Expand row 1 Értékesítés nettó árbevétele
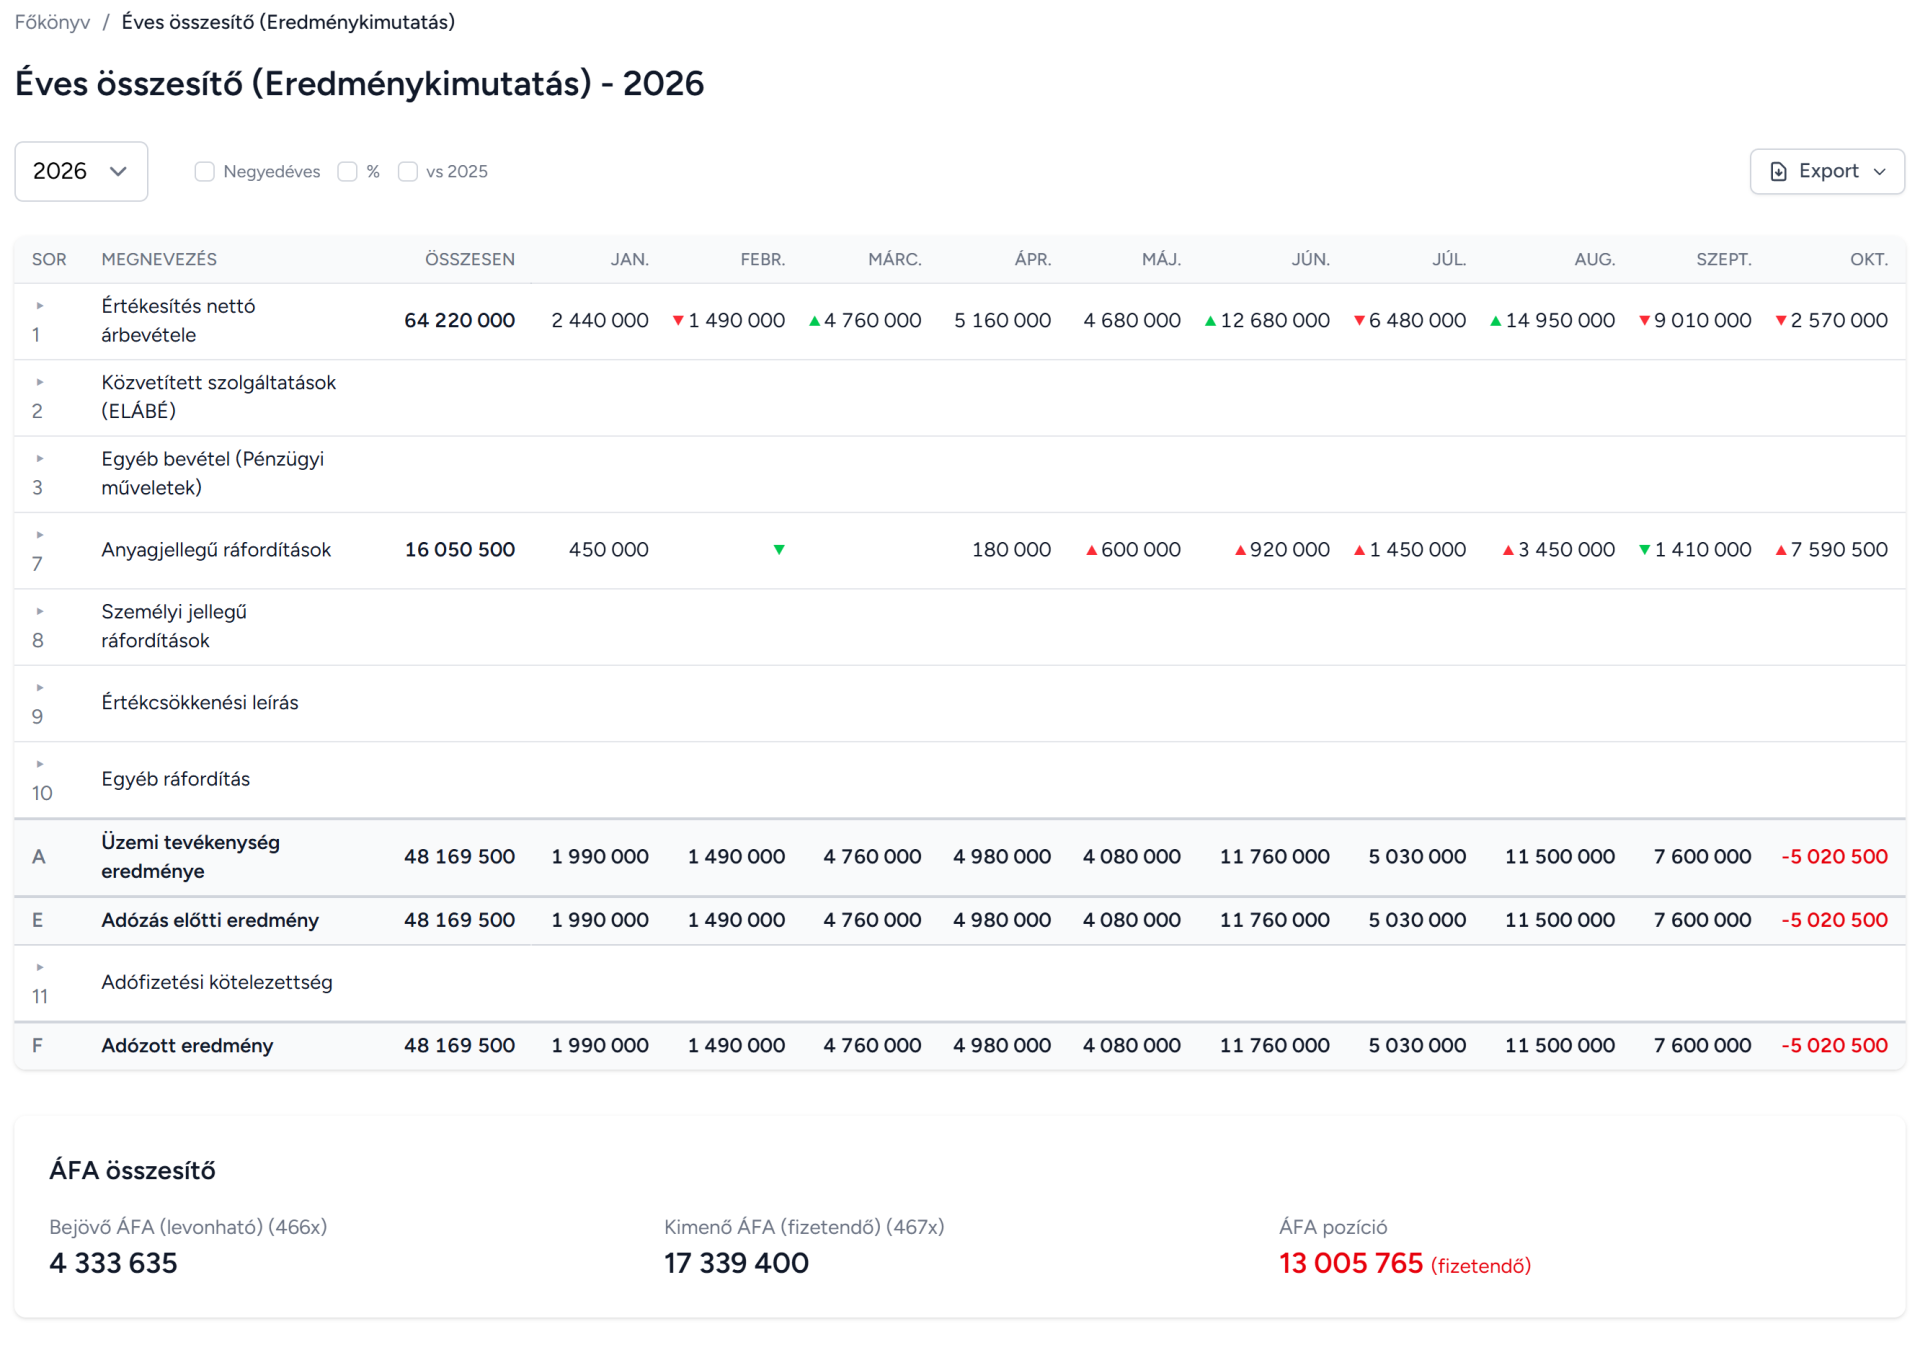1920x1355 pixels. pos(40,306)
